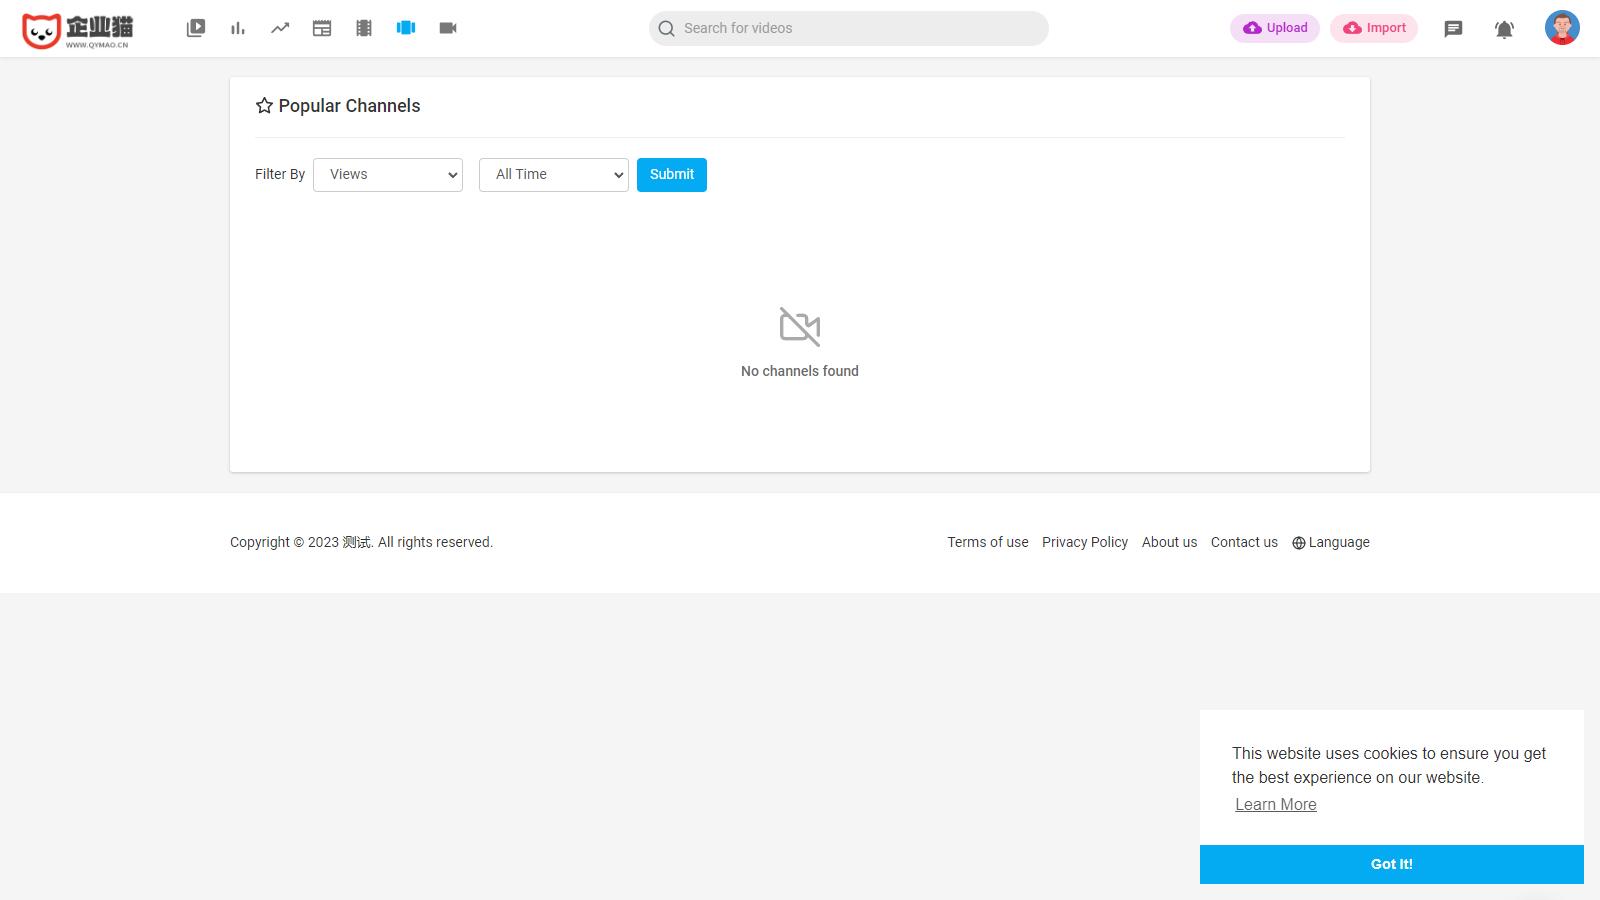
Task: Open the trending arrow icon
Action: click(280, 28)
